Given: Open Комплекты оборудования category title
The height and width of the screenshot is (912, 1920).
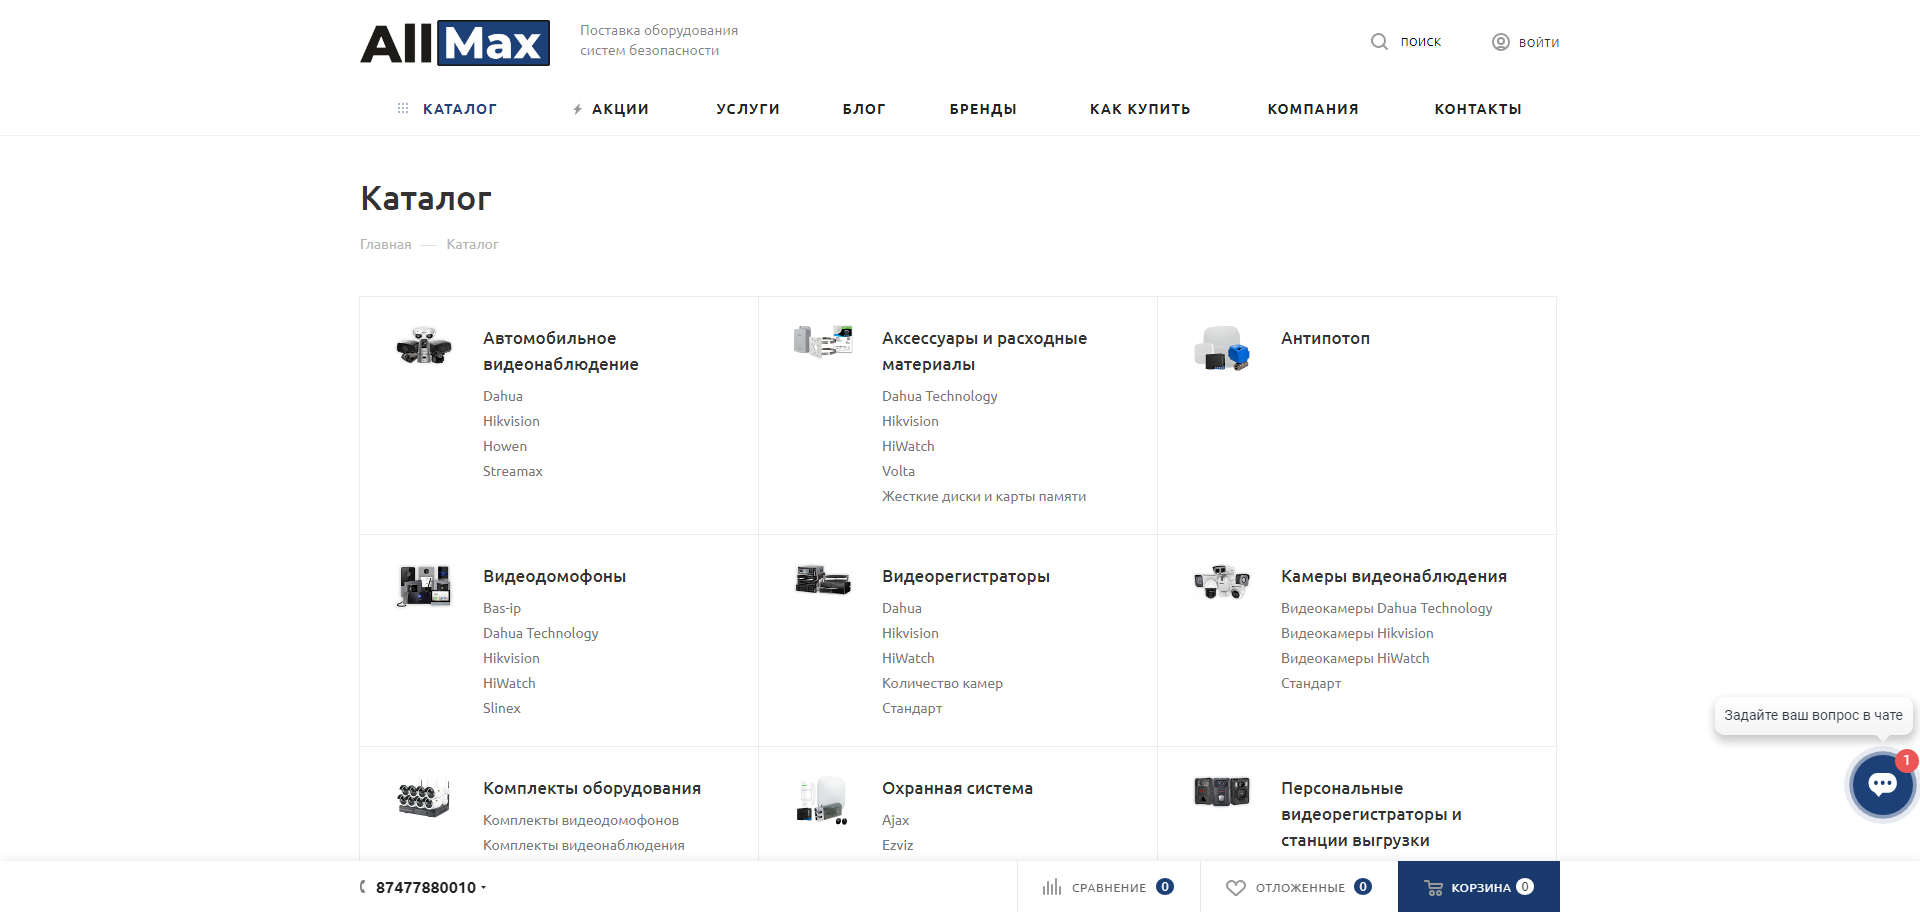Looking at the screenshot, I should (x=592, y=788).
